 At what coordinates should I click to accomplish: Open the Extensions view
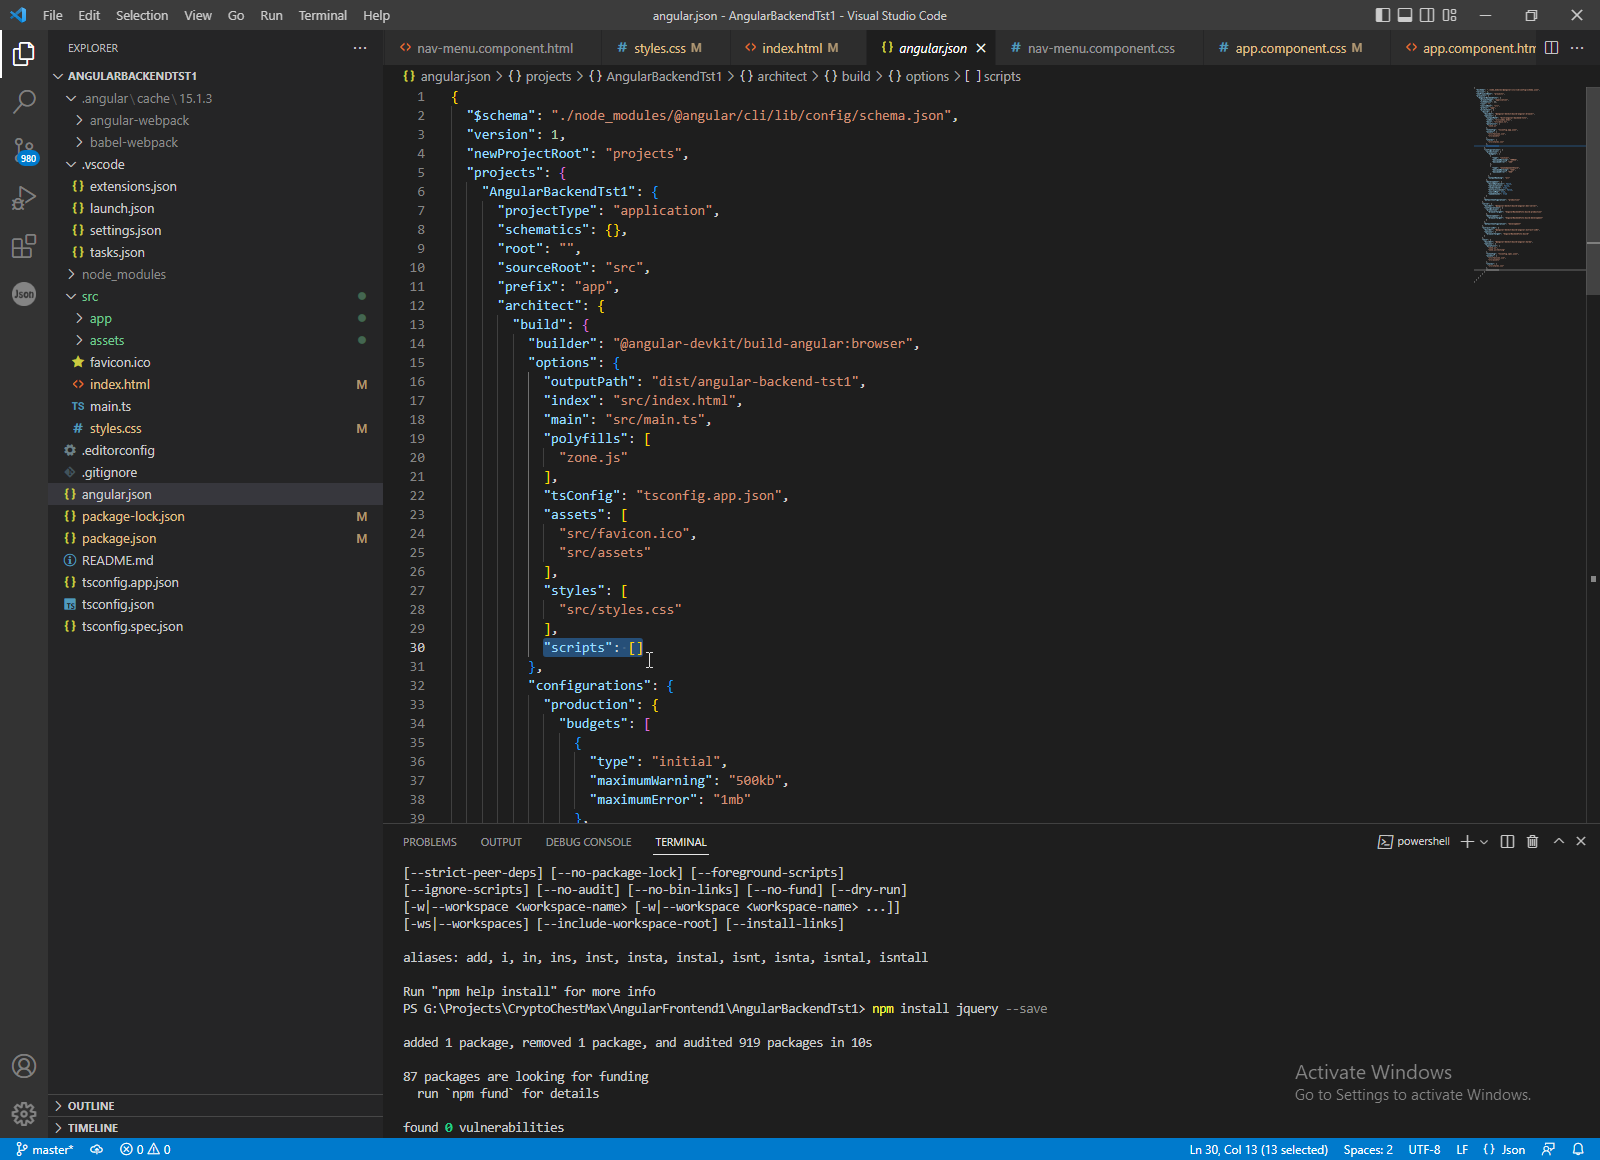click(24, 246)
